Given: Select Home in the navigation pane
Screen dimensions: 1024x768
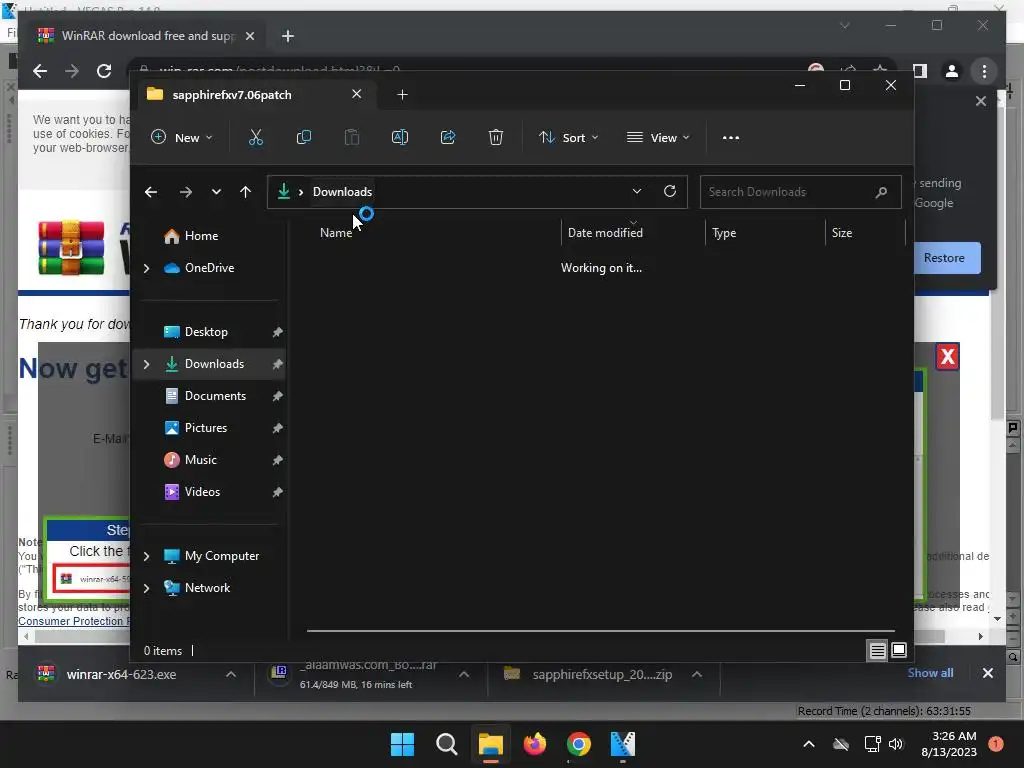Looking at the screenshot, I should [x=201, y=236].
